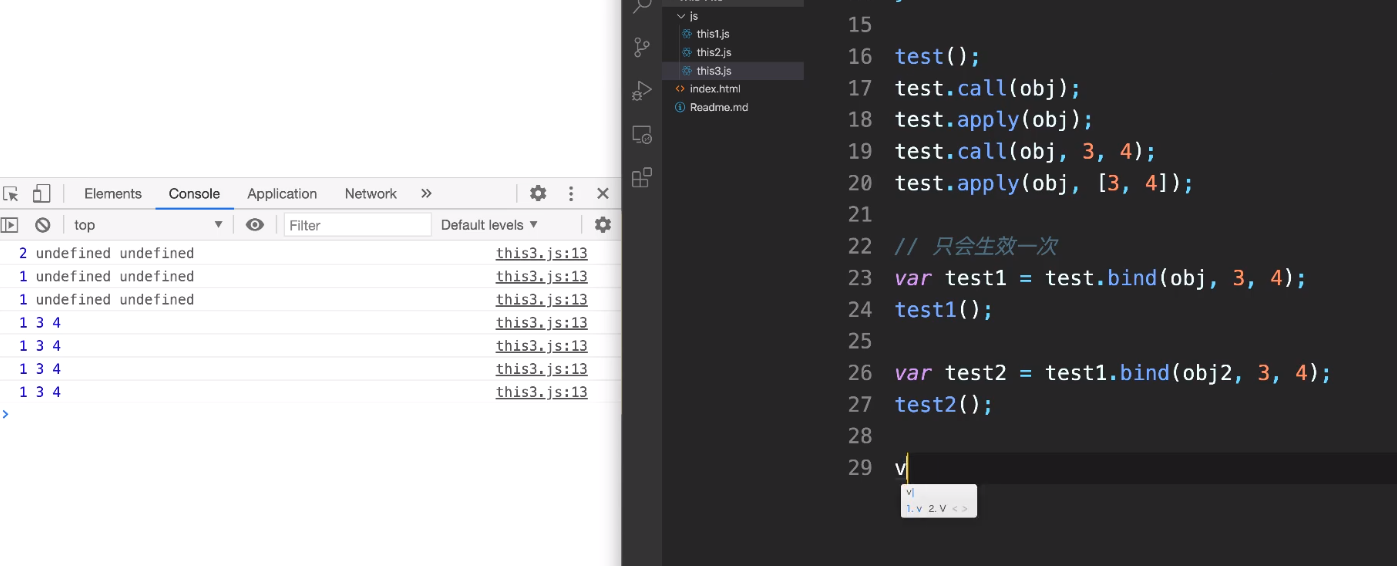Activate the DevTools inspect element picker

click(10, 194)
